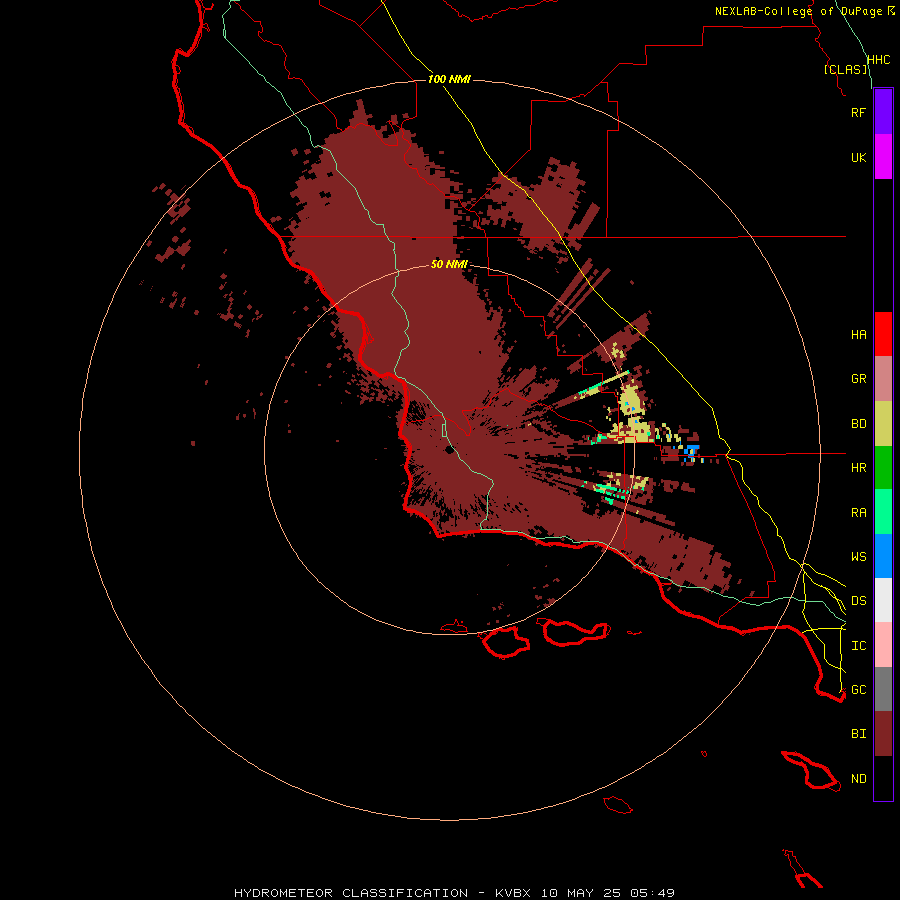
Task: Click the [CLAS] units label
Action: pos(845,69)
